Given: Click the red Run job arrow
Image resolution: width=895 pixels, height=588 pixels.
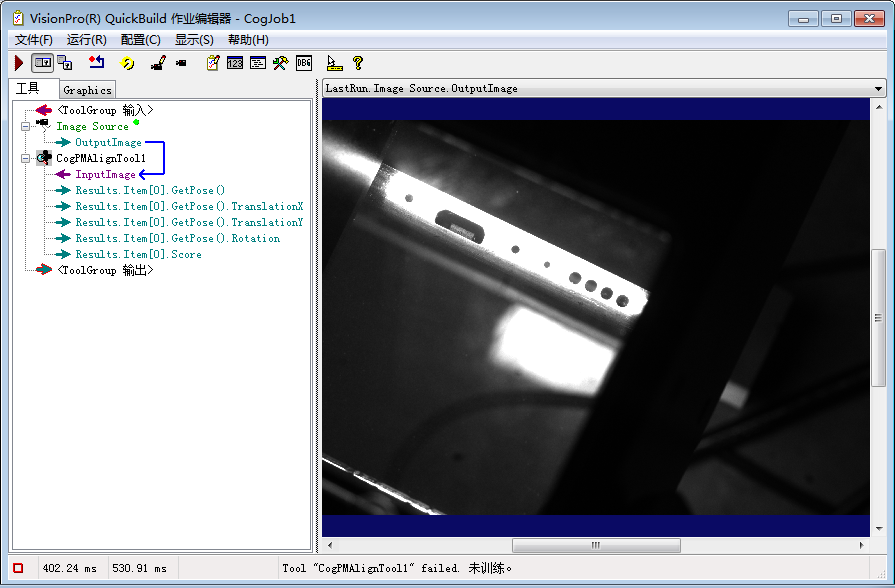Looking at the screenshot, I should click(19, 63).
